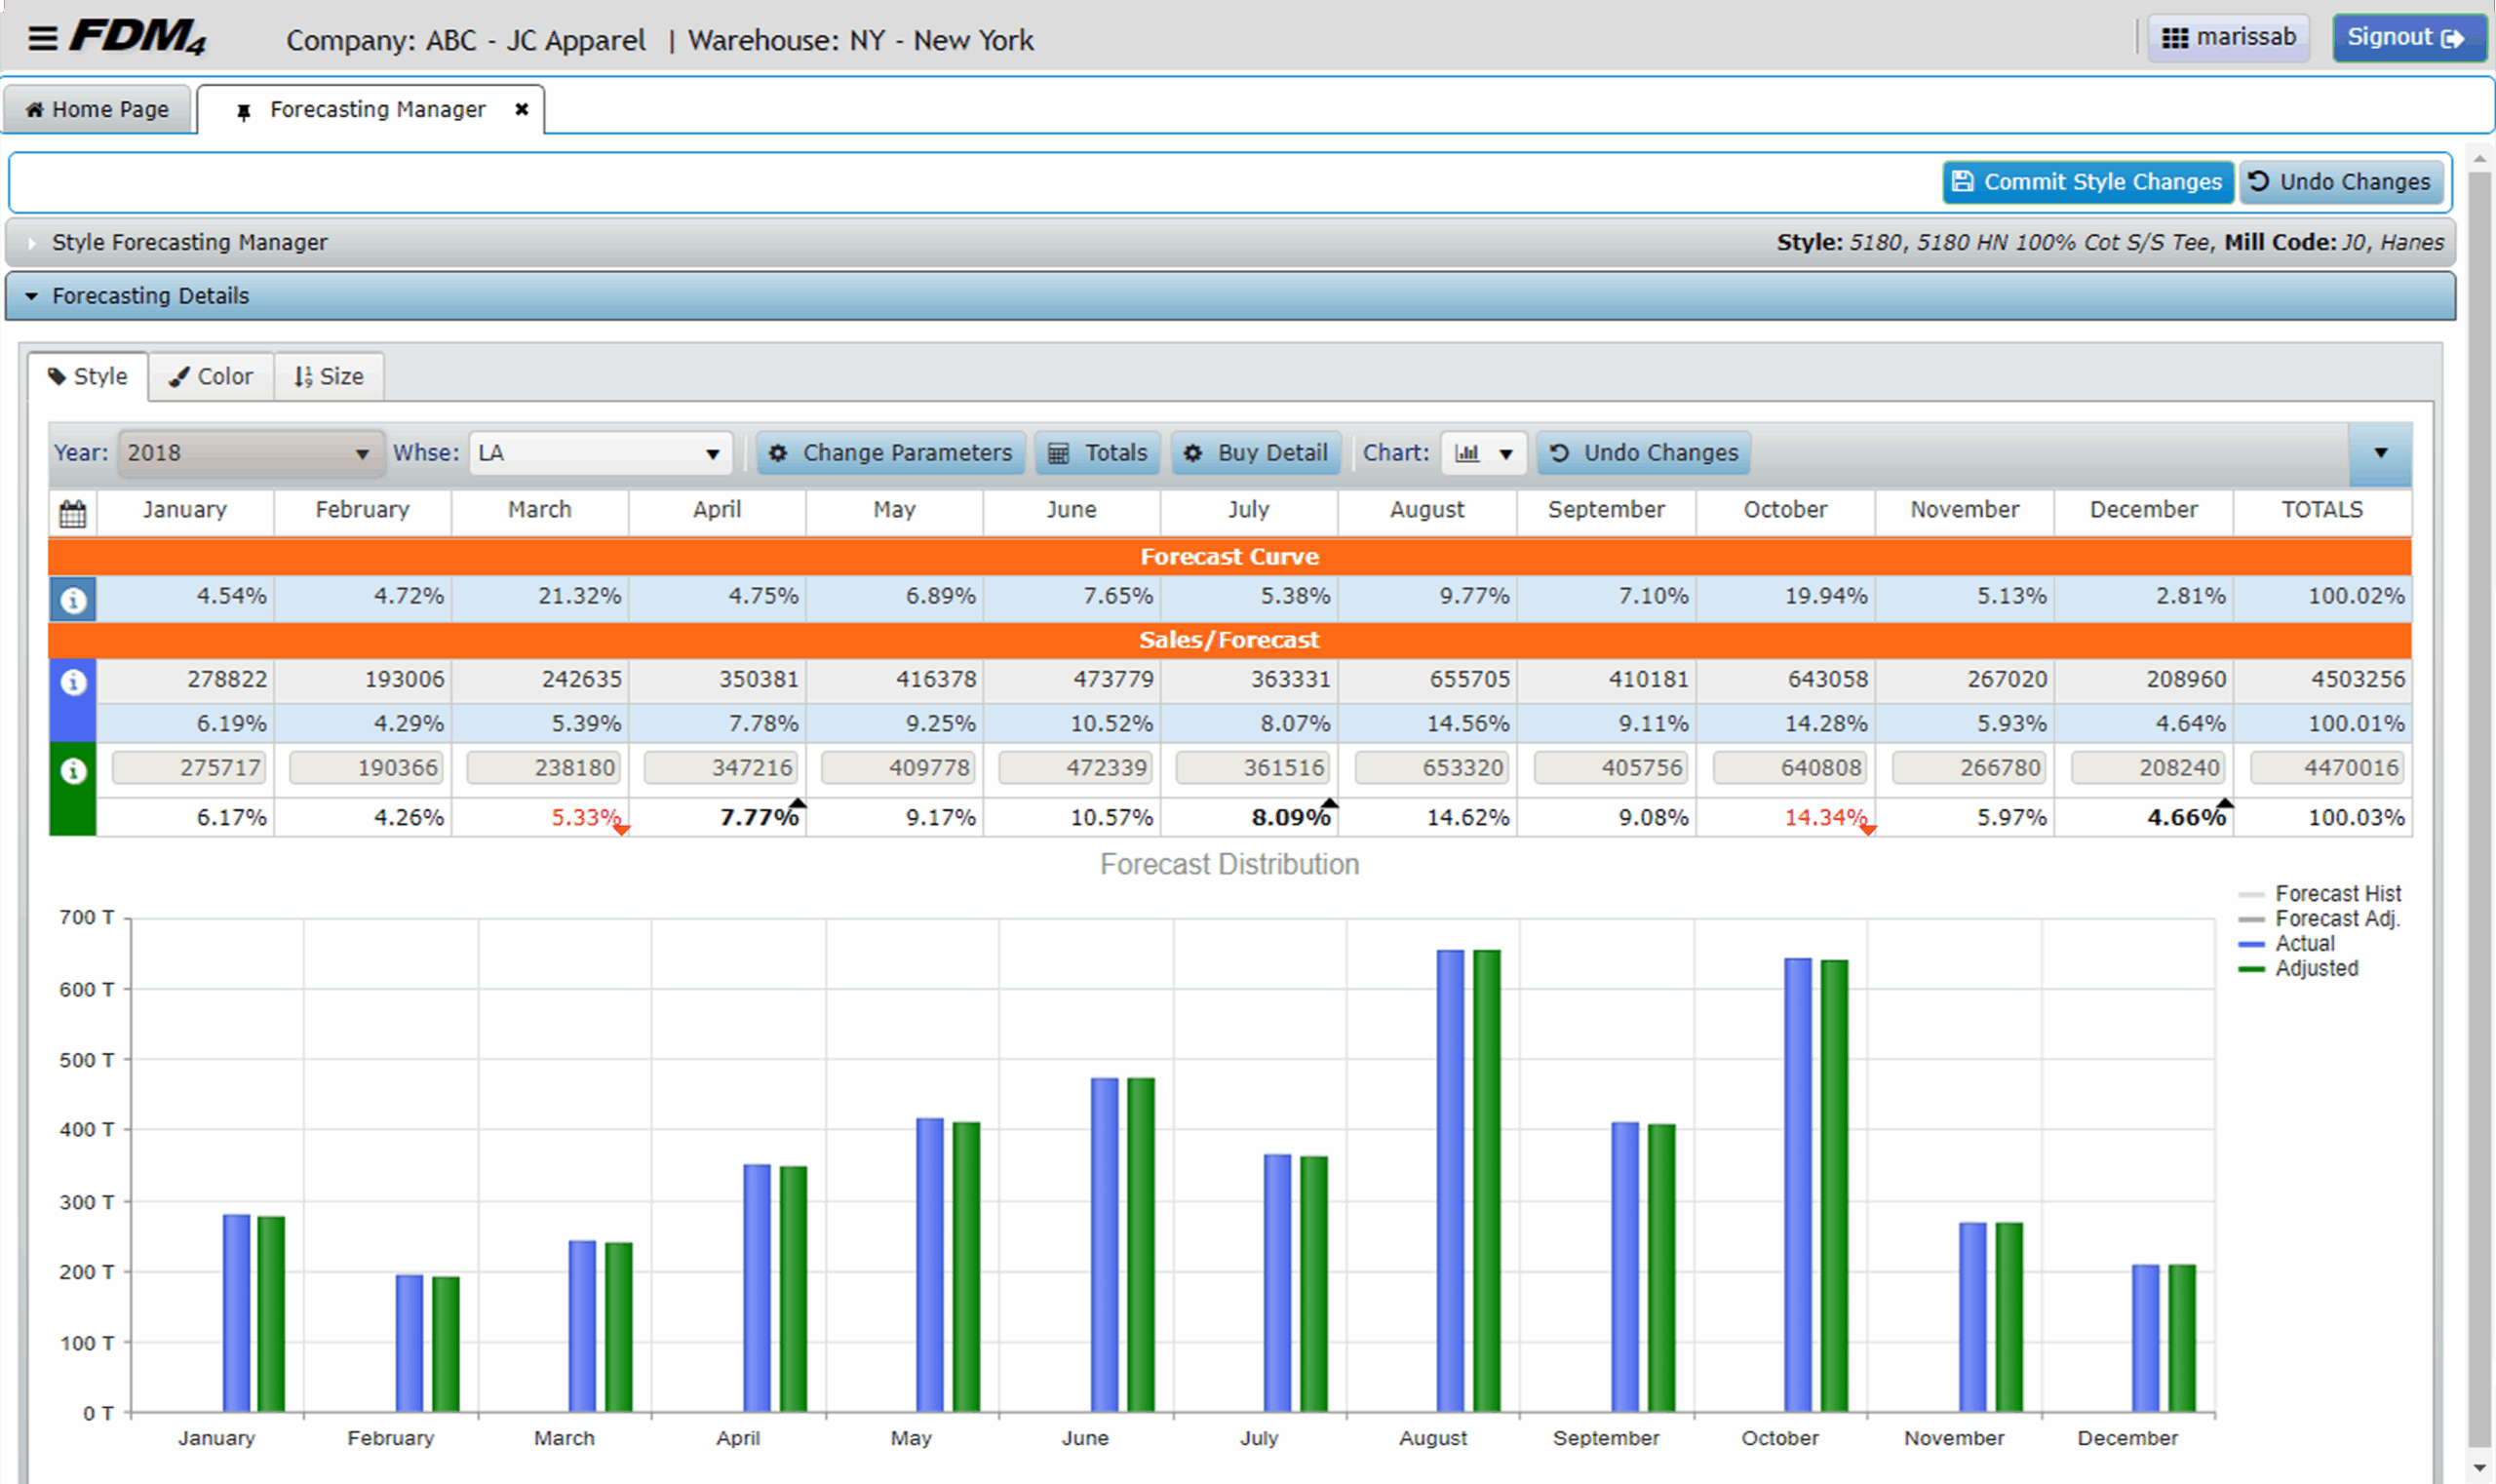
Task: Switch to the Color tab
Action: pos(211,377)
